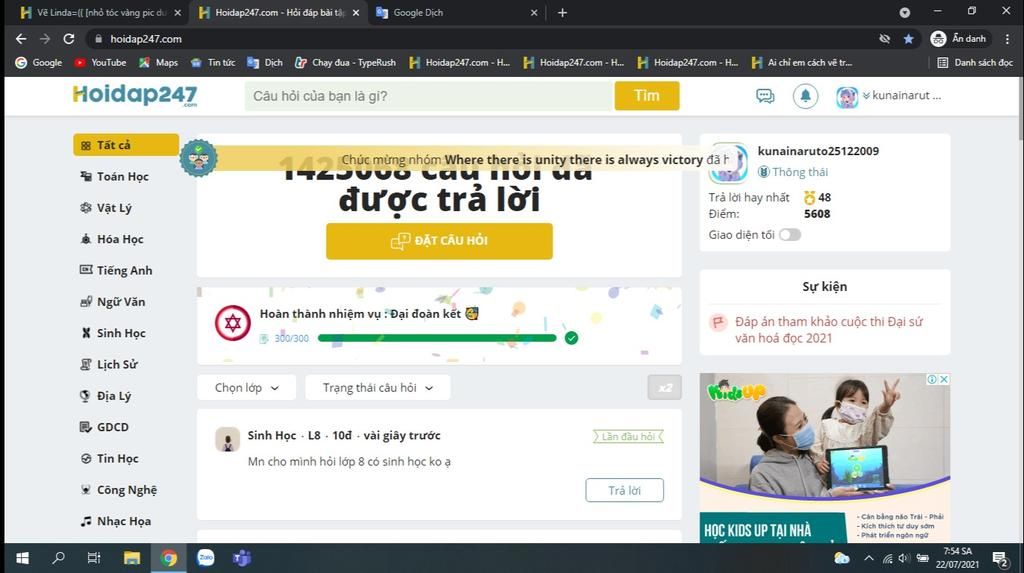Click the Ẩn danh incognito indicator
1024x573 pixels.
pos(958,39)
